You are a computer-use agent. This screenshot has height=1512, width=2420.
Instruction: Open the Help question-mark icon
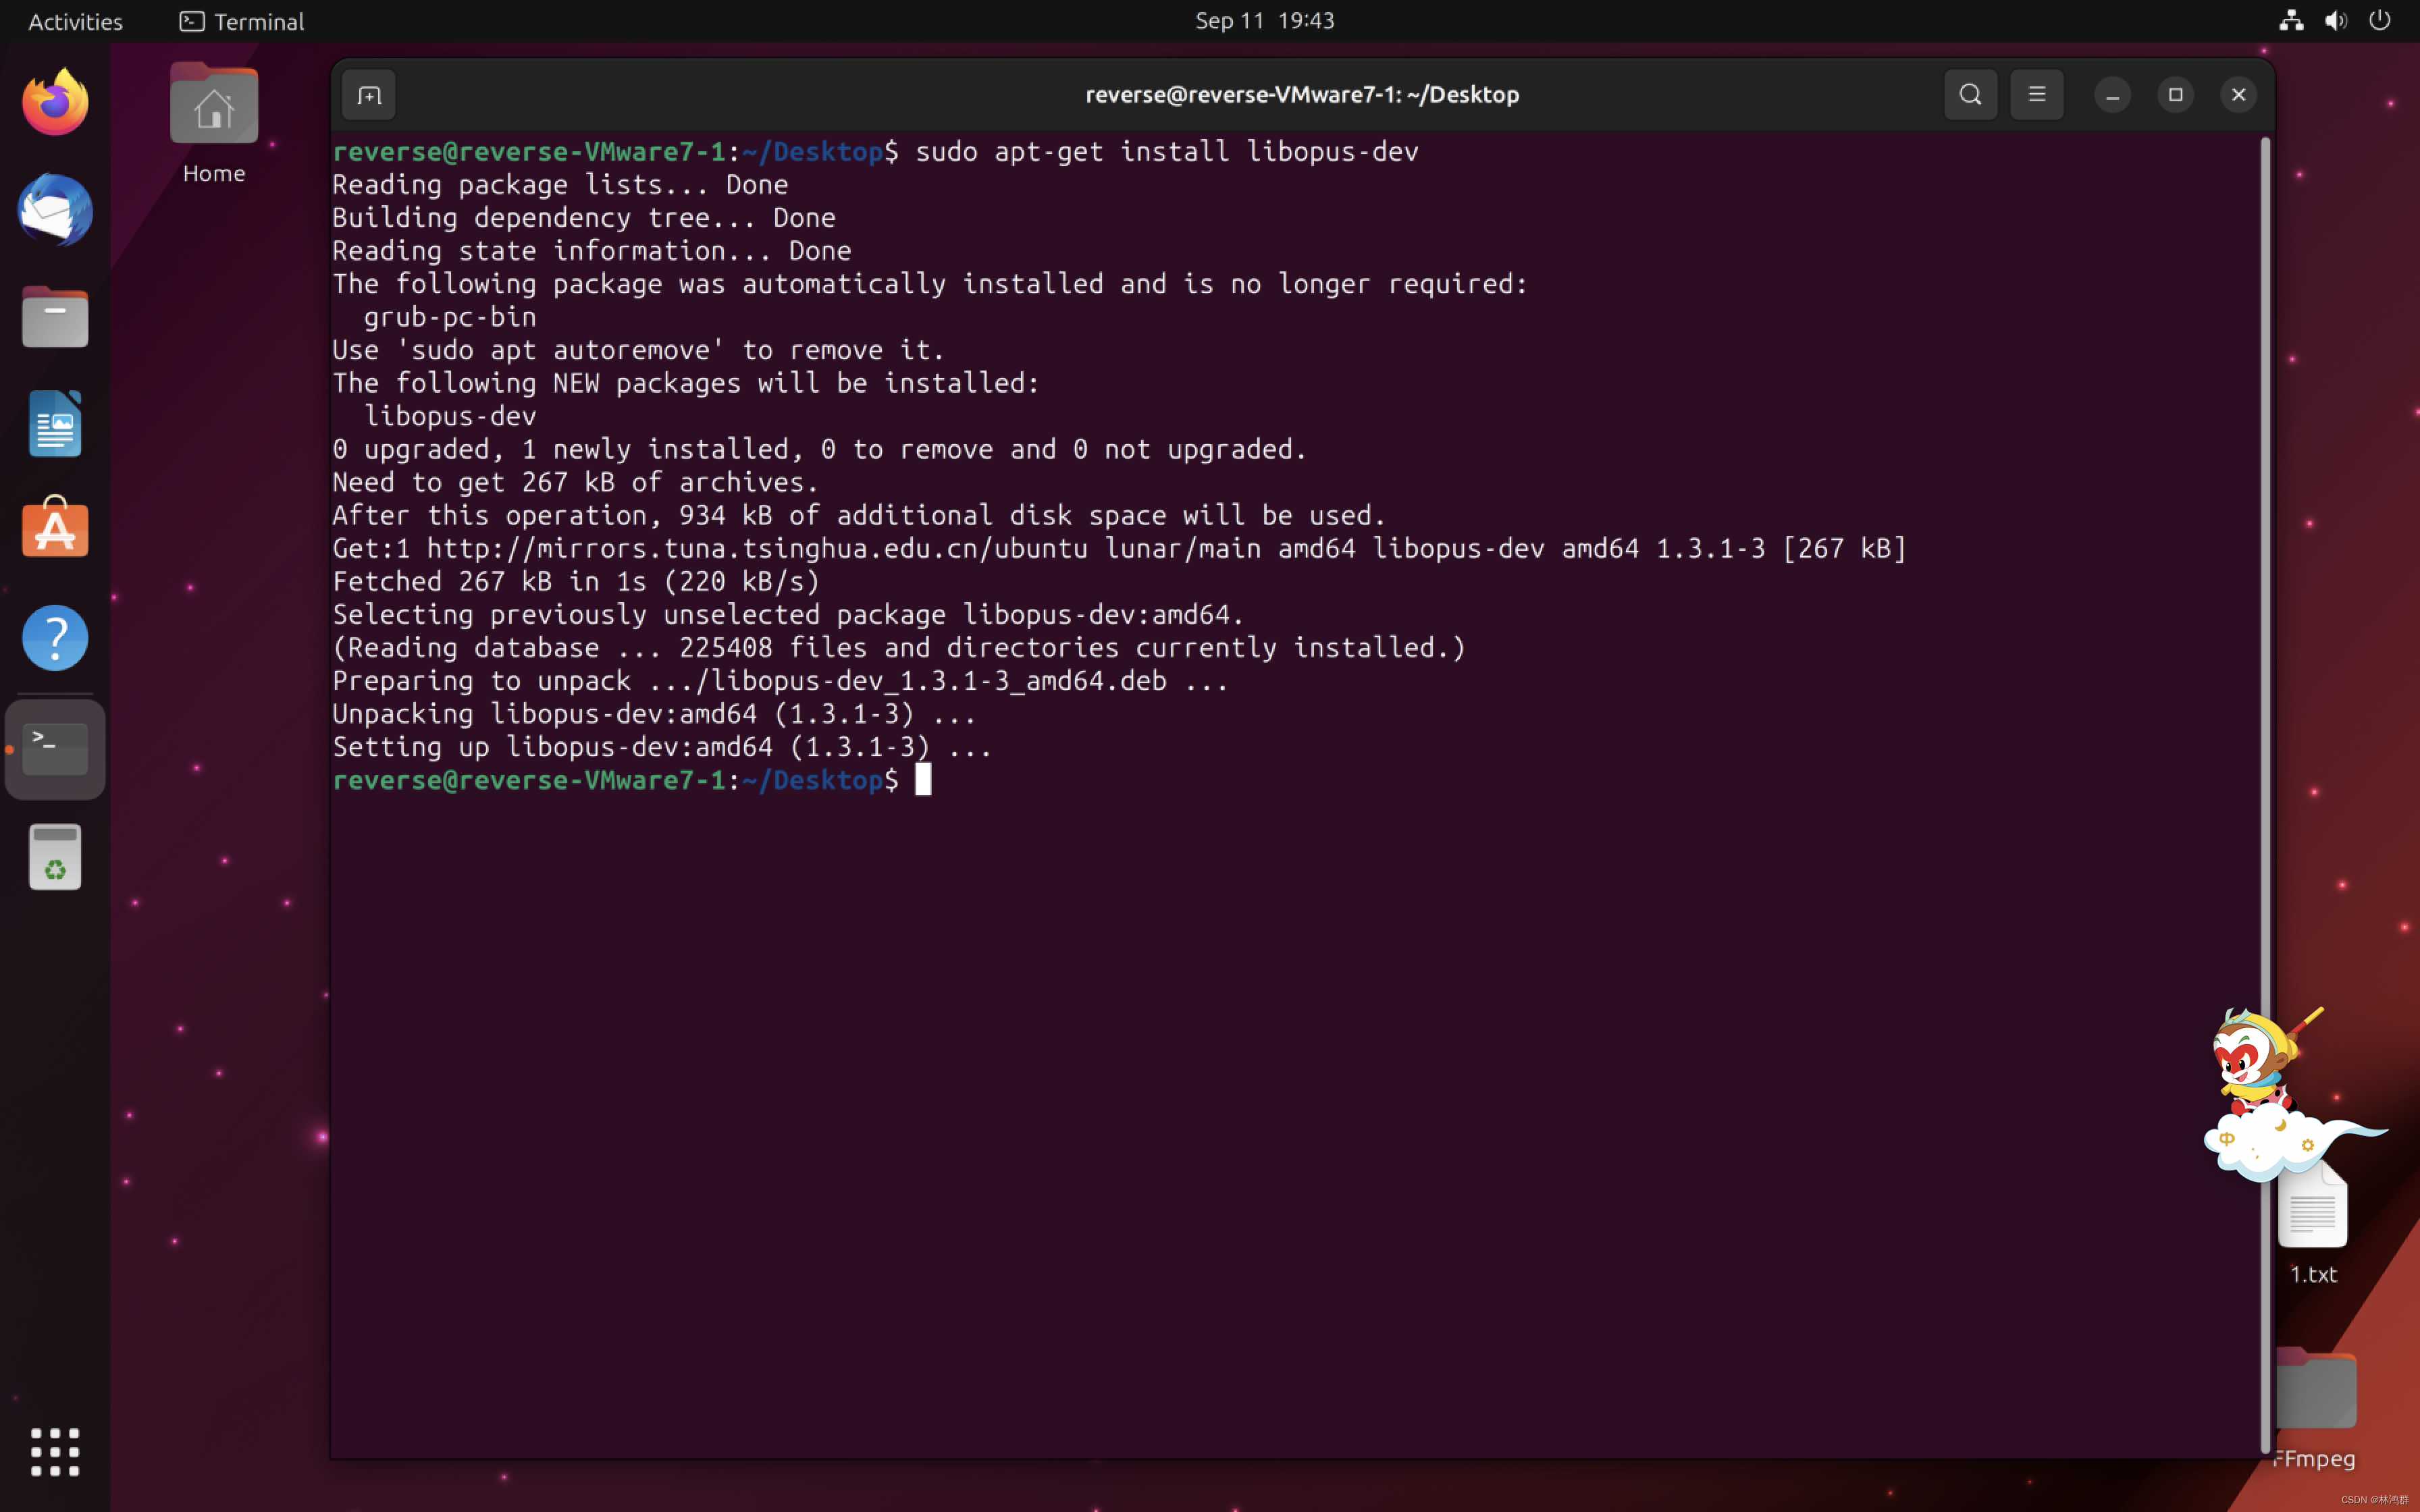click(x=55, y=638)
